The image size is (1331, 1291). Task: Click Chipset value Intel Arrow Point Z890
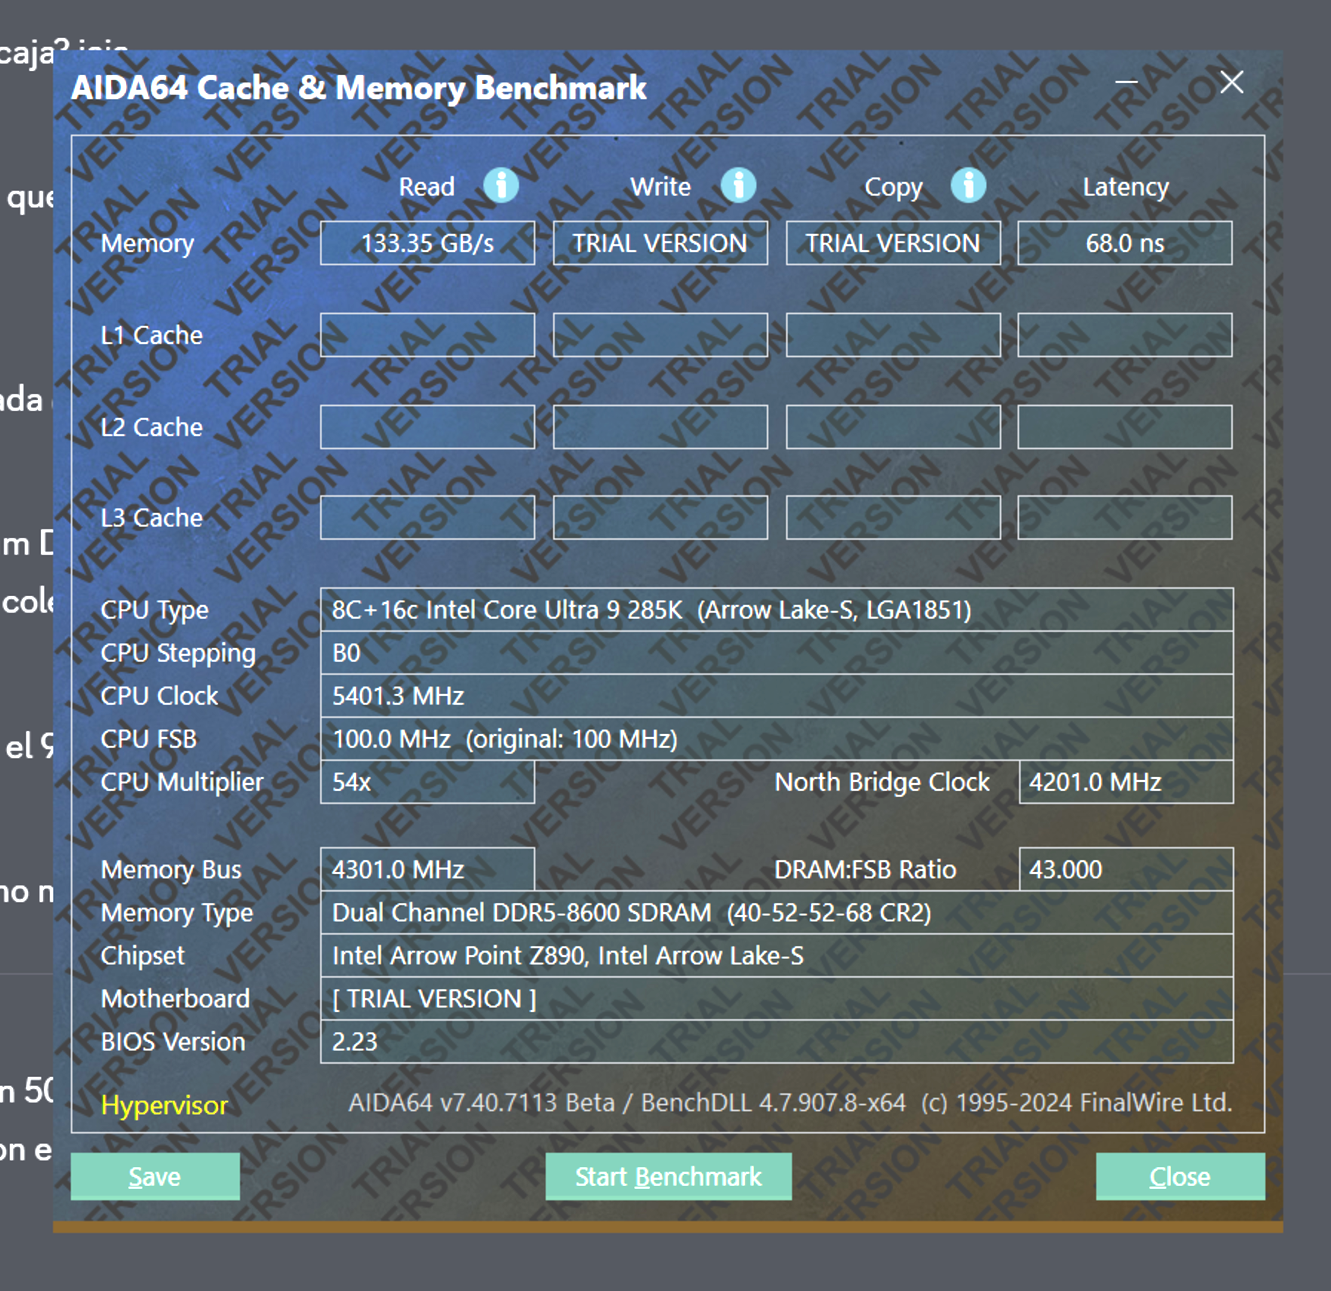(777, 956)
